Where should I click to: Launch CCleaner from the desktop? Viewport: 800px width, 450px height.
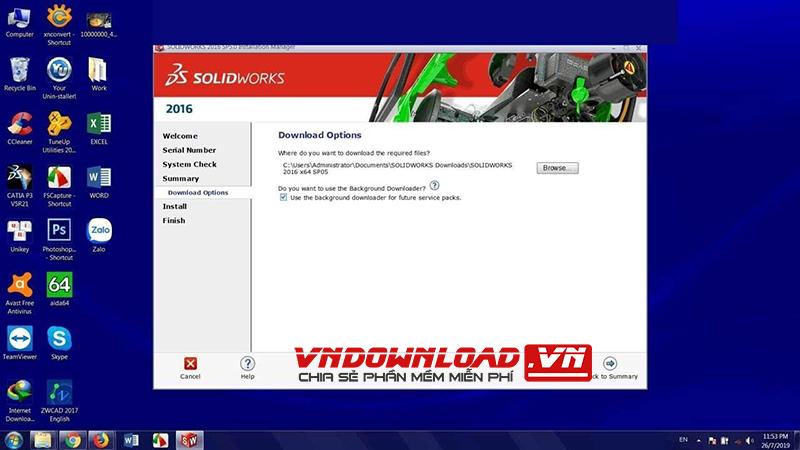(19, 129)
